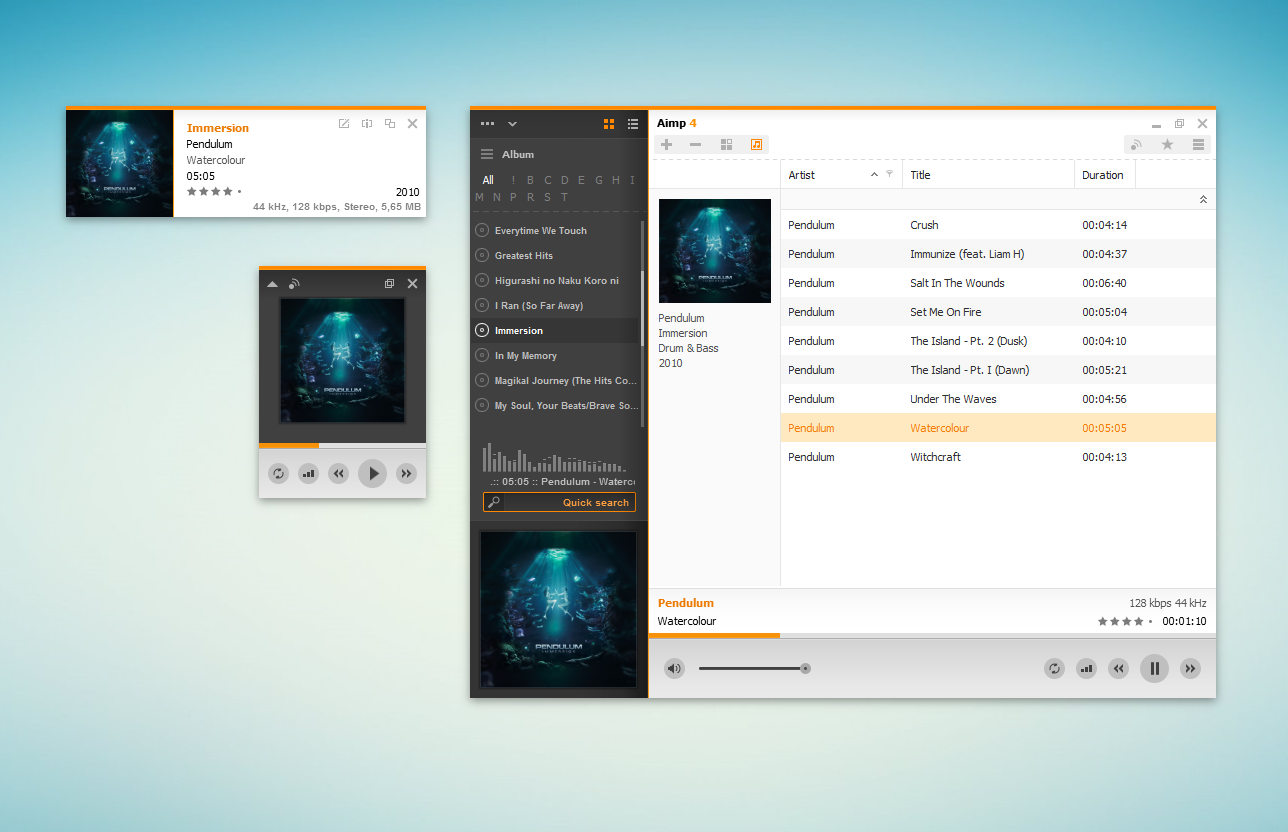This screenshot has height=832, width=1288.
Task: Filter albums by letter T
Action: tap(564, 197)
